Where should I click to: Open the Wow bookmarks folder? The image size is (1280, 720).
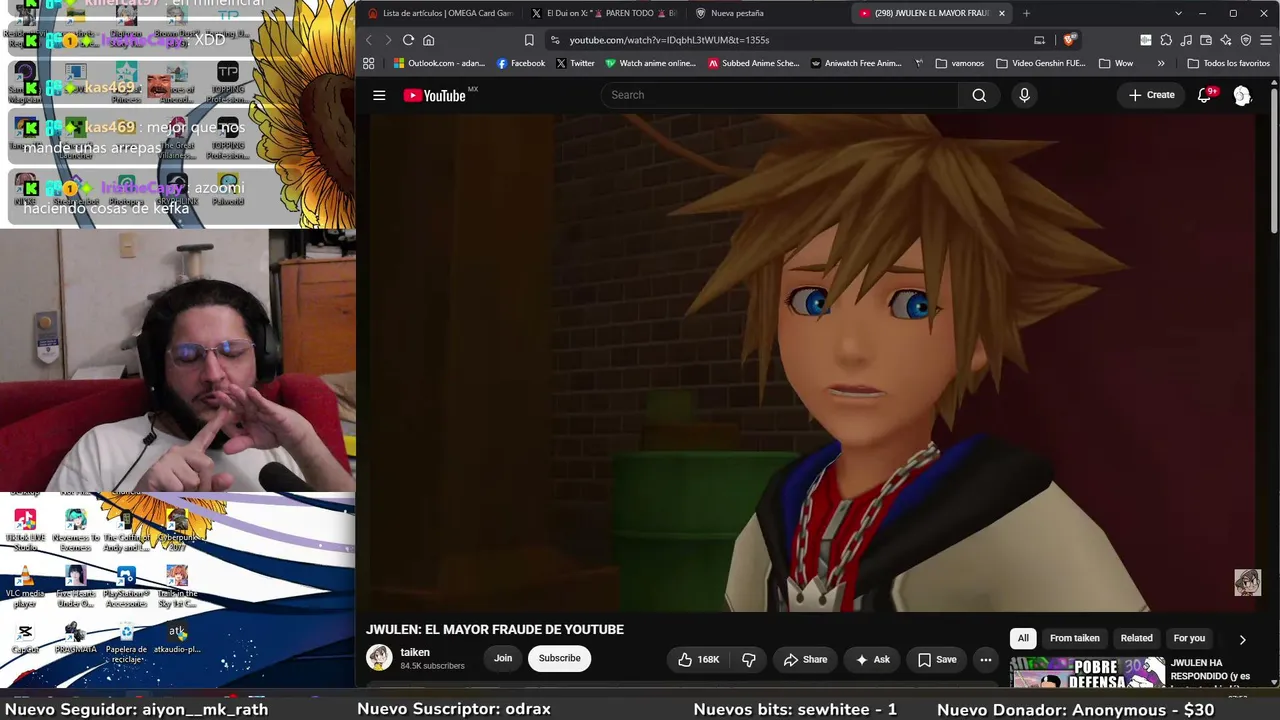1116,63
